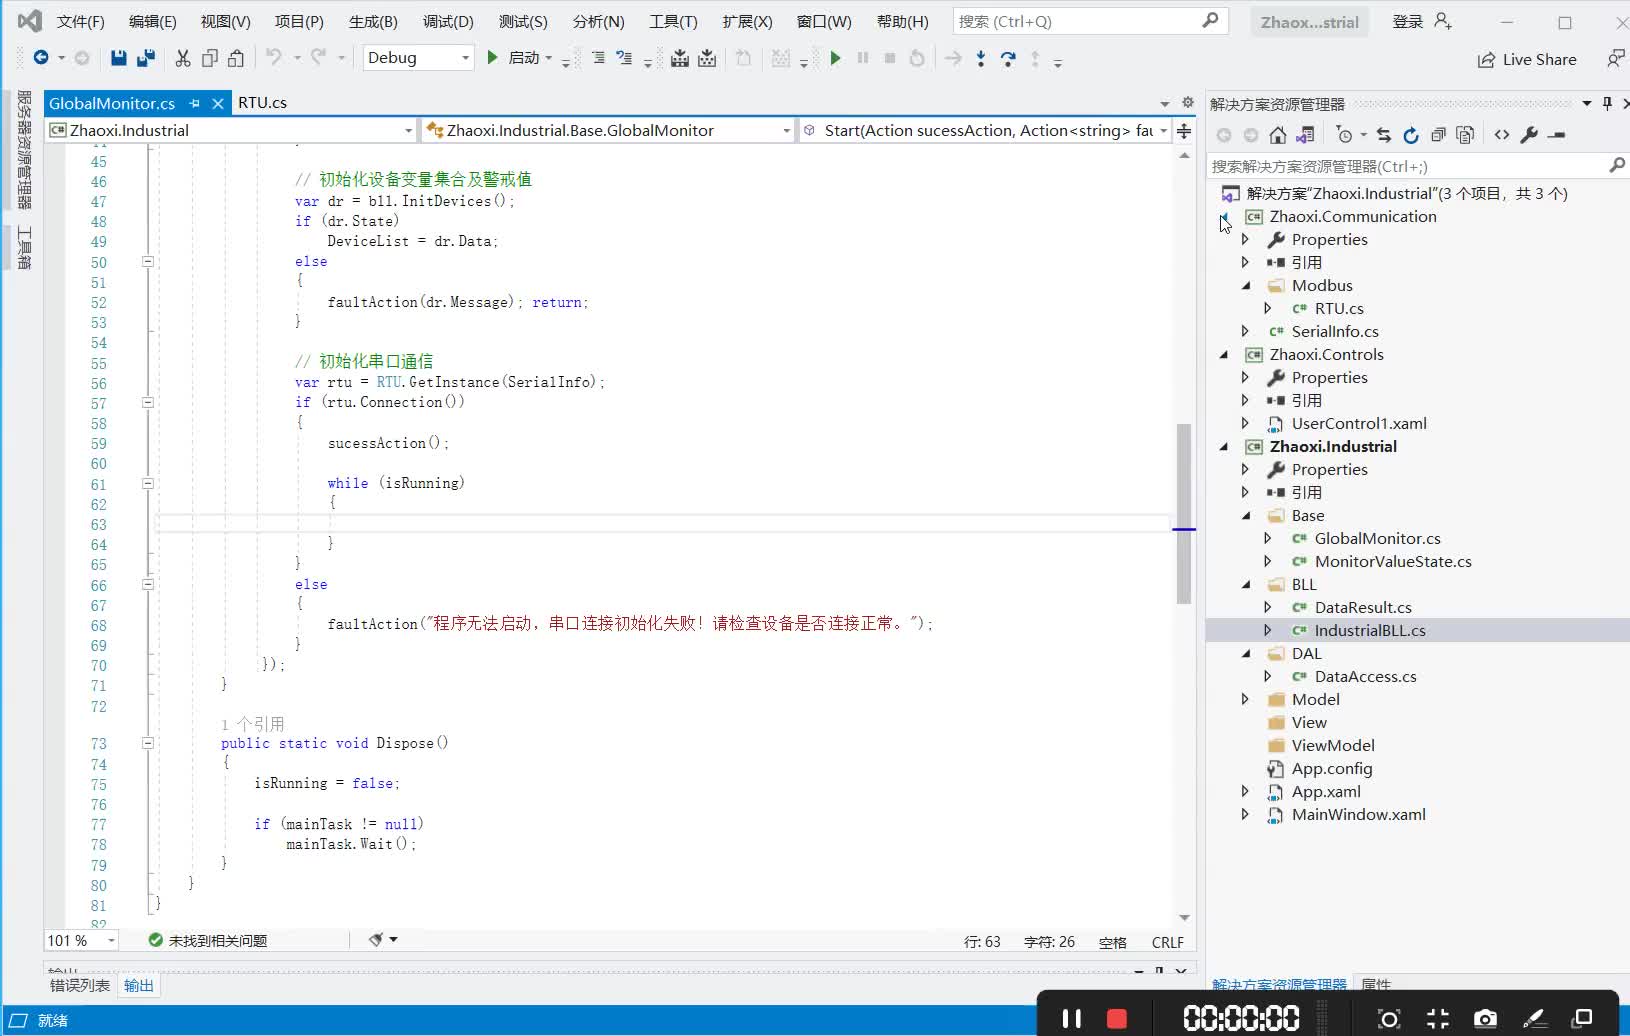Click the Save All toolbar icon
1630x1036 pixels.
point(146,58)
